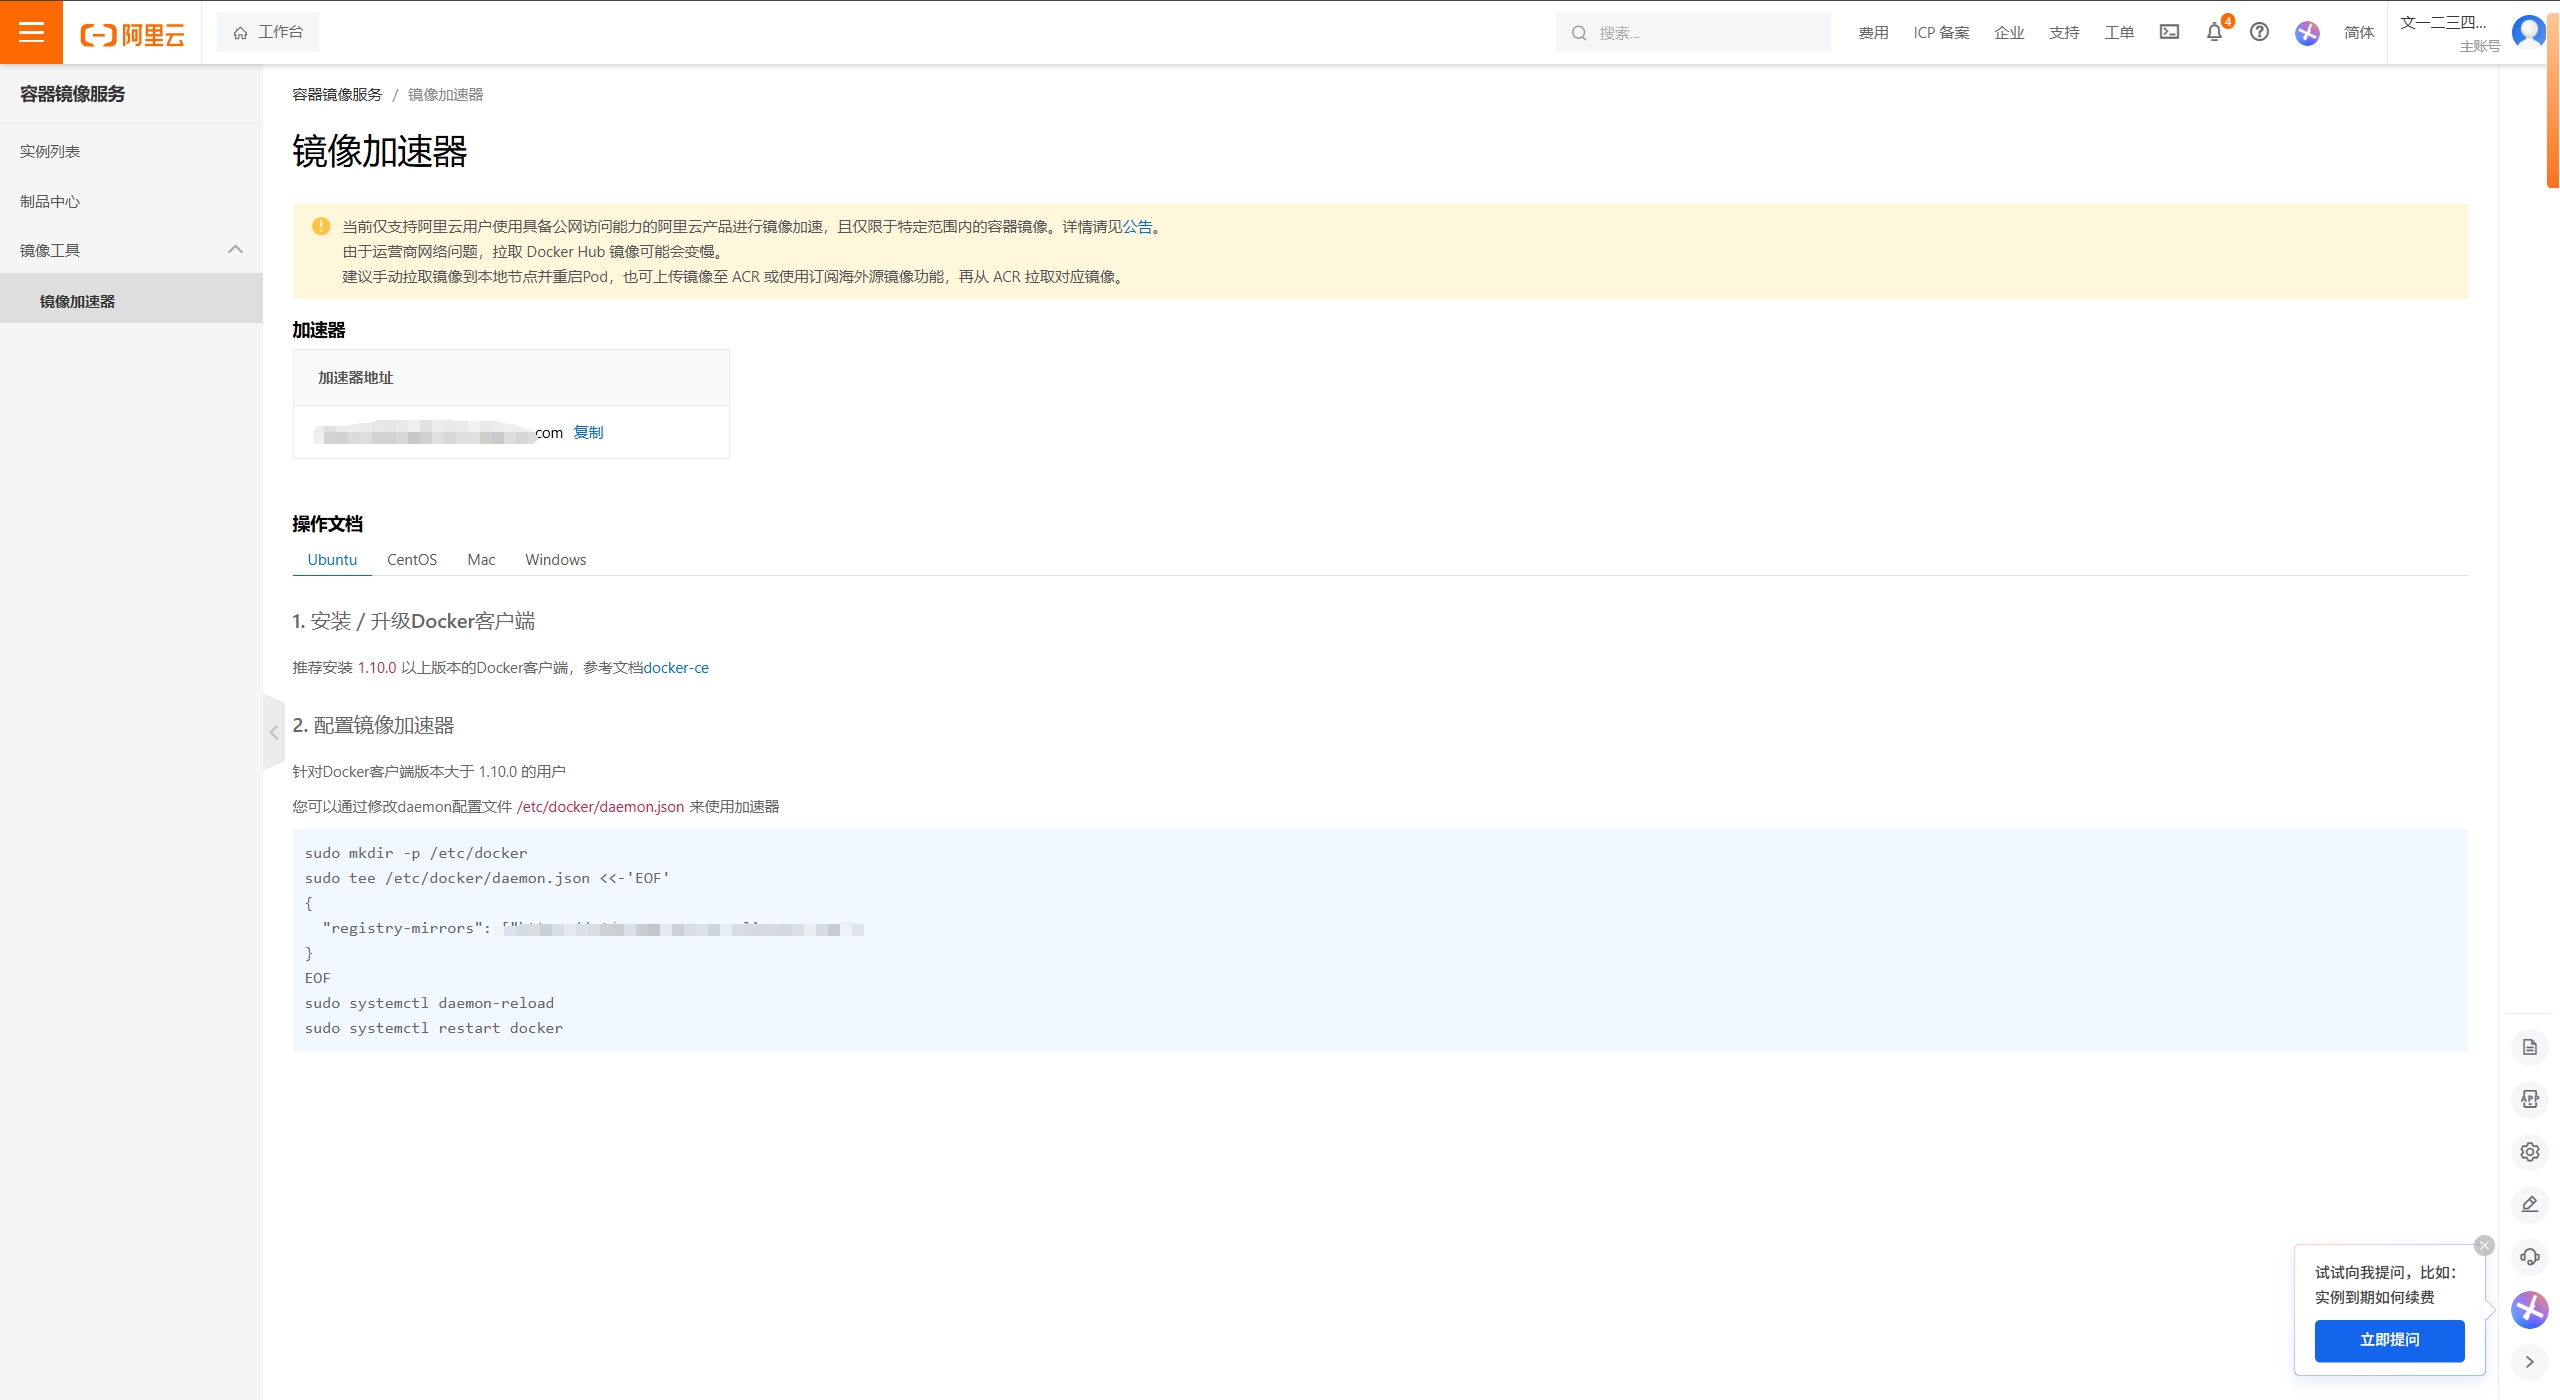Click the 加速器地址 header cell
The image size is (2560, 1400).
(x=511, y=377)
